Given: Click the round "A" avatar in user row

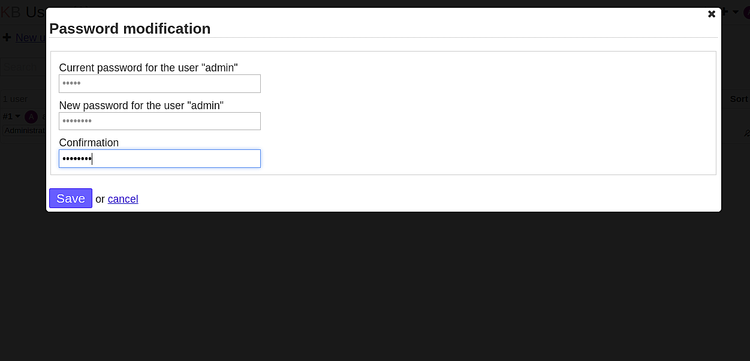Looking at the screenshot, I should pyautogui.click(x=31, y=117).
